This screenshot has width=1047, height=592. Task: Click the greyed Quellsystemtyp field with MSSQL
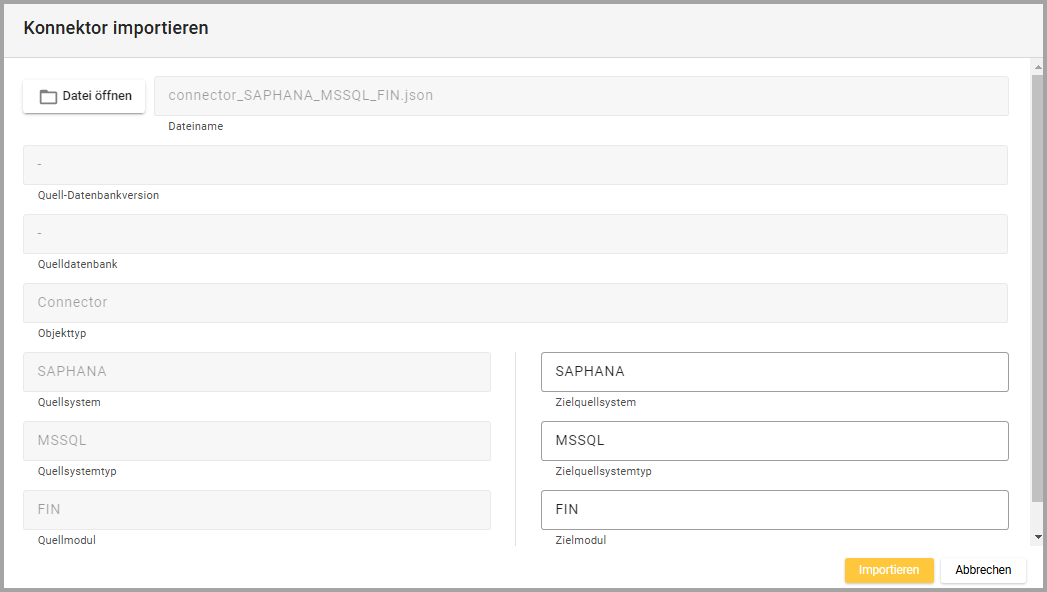[257, 441]
